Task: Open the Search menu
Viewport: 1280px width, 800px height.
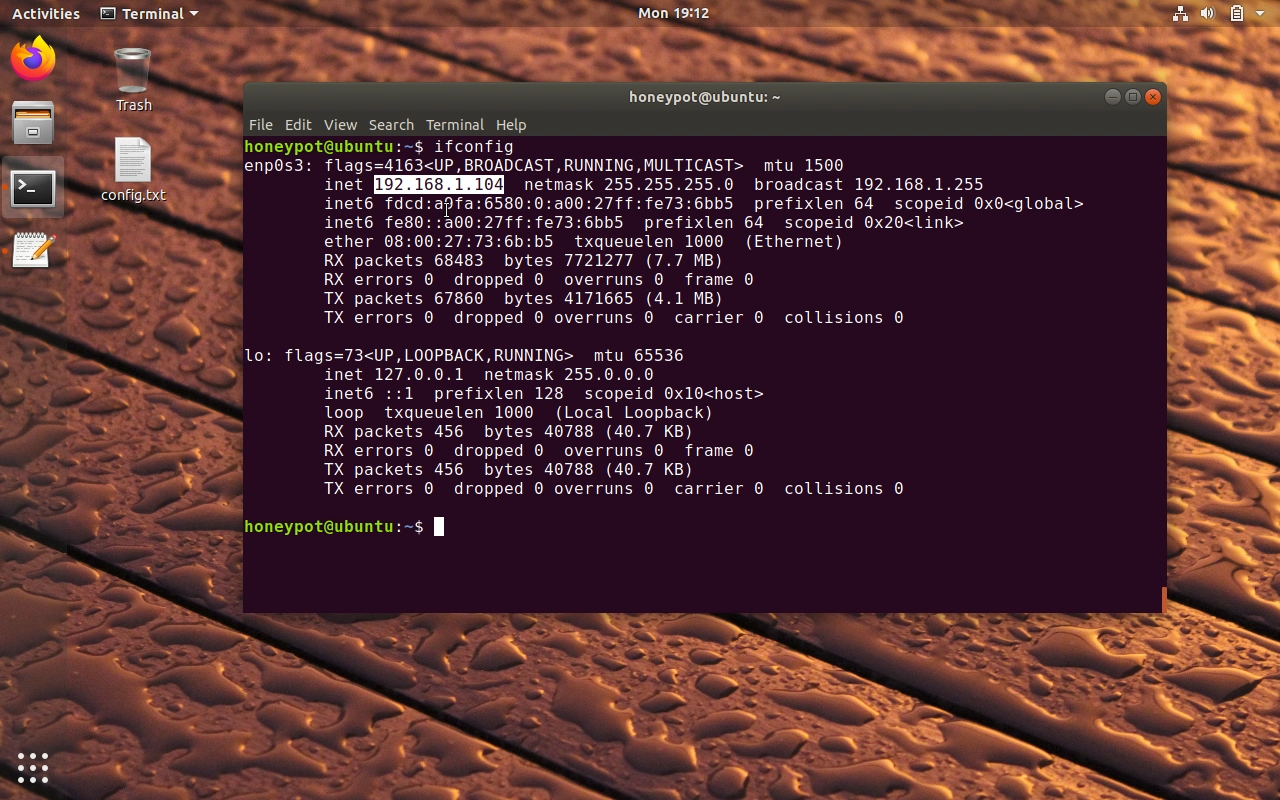Action: click(x=391, y=125)
